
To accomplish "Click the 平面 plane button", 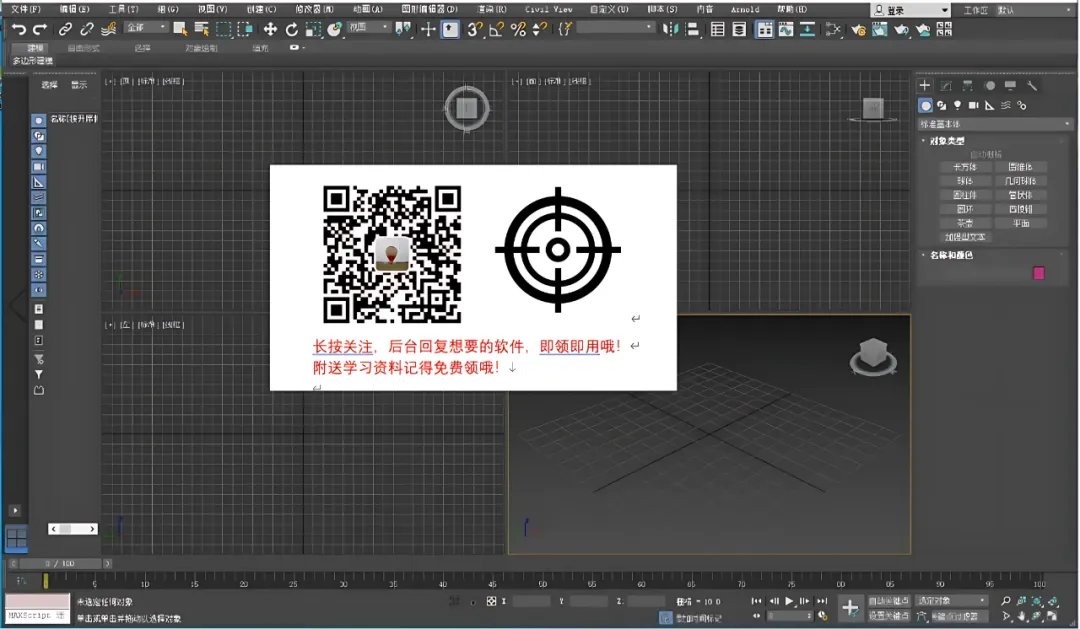I will point(1021,223).
